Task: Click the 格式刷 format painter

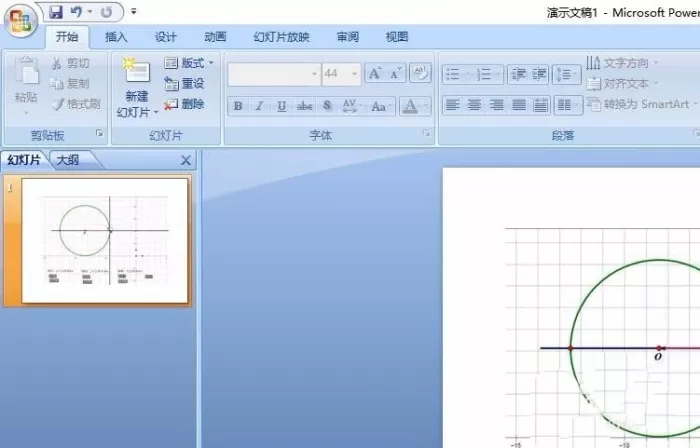Action: coord(75,104)
